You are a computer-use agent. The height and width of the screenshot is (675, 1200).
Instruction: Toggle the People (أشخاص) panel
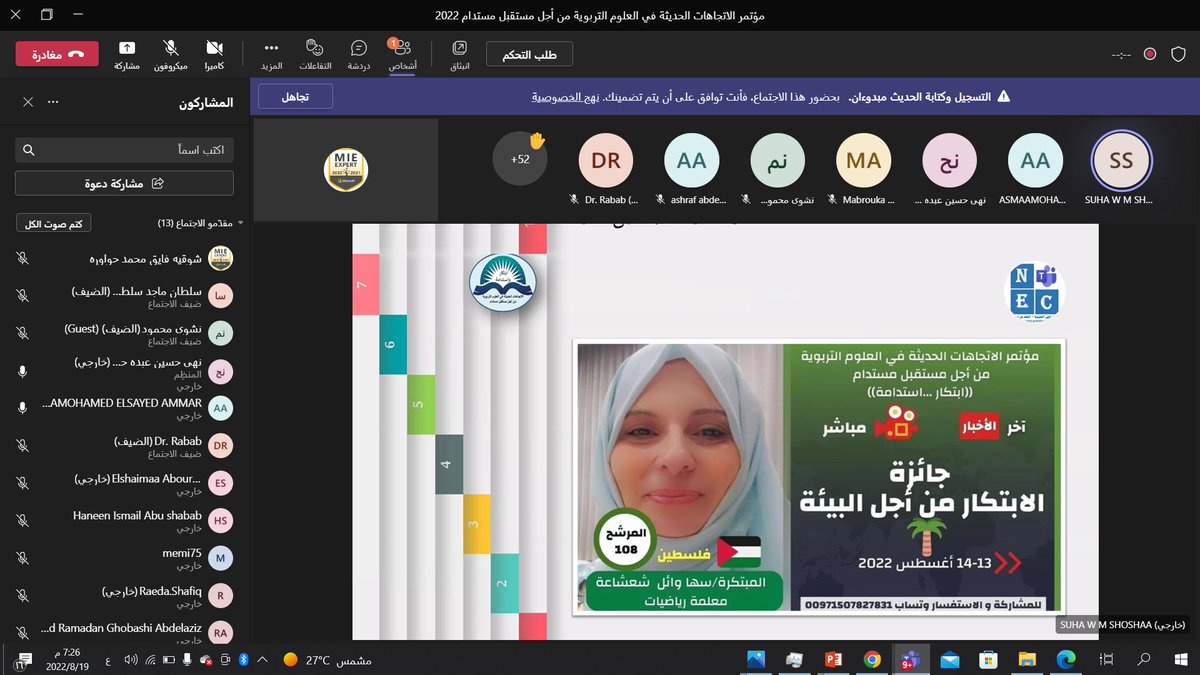[x=402, y=54]
